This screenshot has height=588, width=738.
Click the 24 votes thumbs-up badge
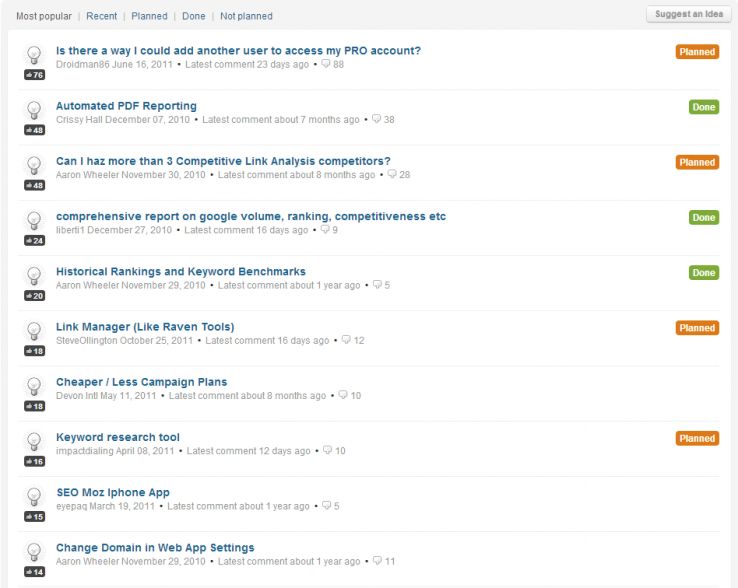pyautogui.click(x=34, y=241)
